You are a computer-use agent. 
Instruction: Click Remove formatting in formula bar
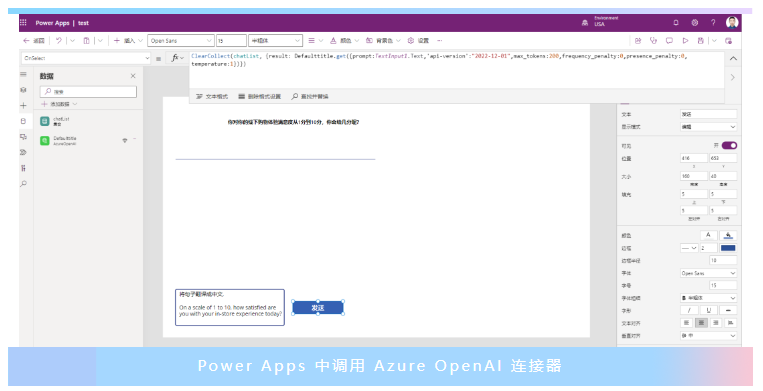point(259,97)
